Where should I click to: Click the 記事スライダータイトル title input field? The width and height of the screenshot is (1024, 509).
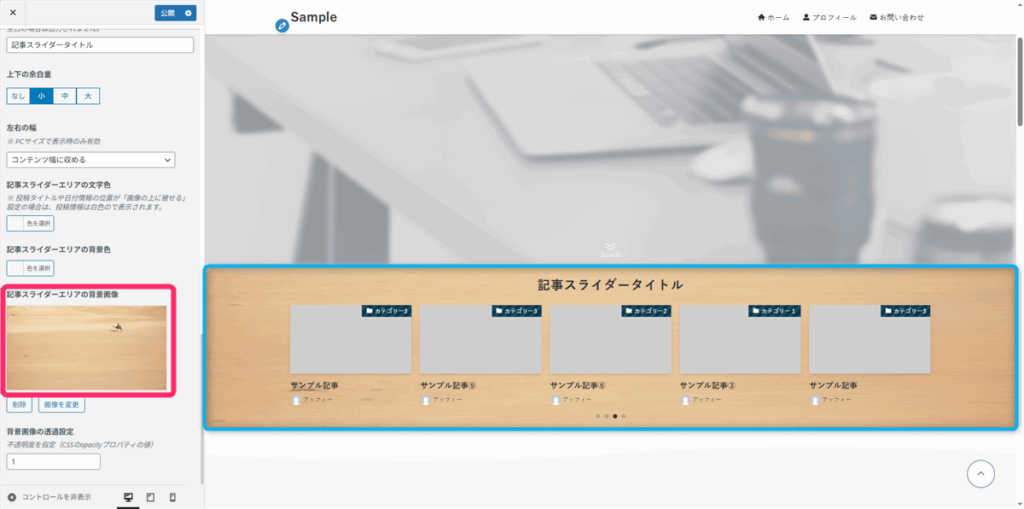100,45
